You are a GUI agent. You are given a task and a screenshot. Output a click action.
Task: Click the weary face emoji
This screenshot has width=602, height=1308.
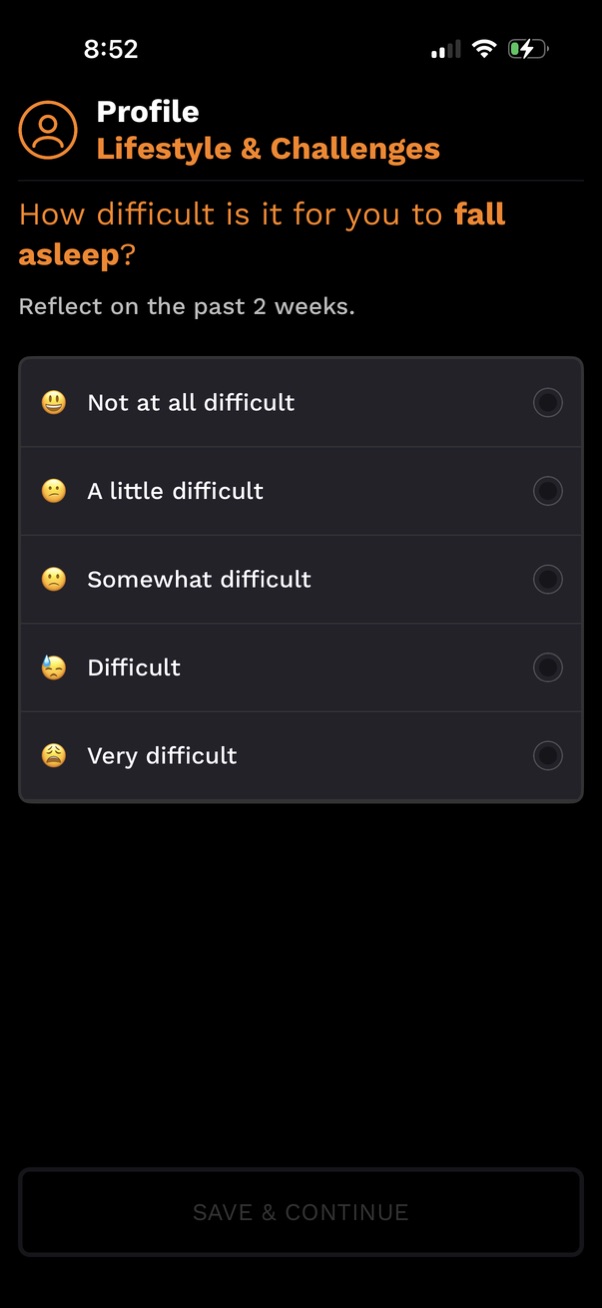click(x=54, y=755)
